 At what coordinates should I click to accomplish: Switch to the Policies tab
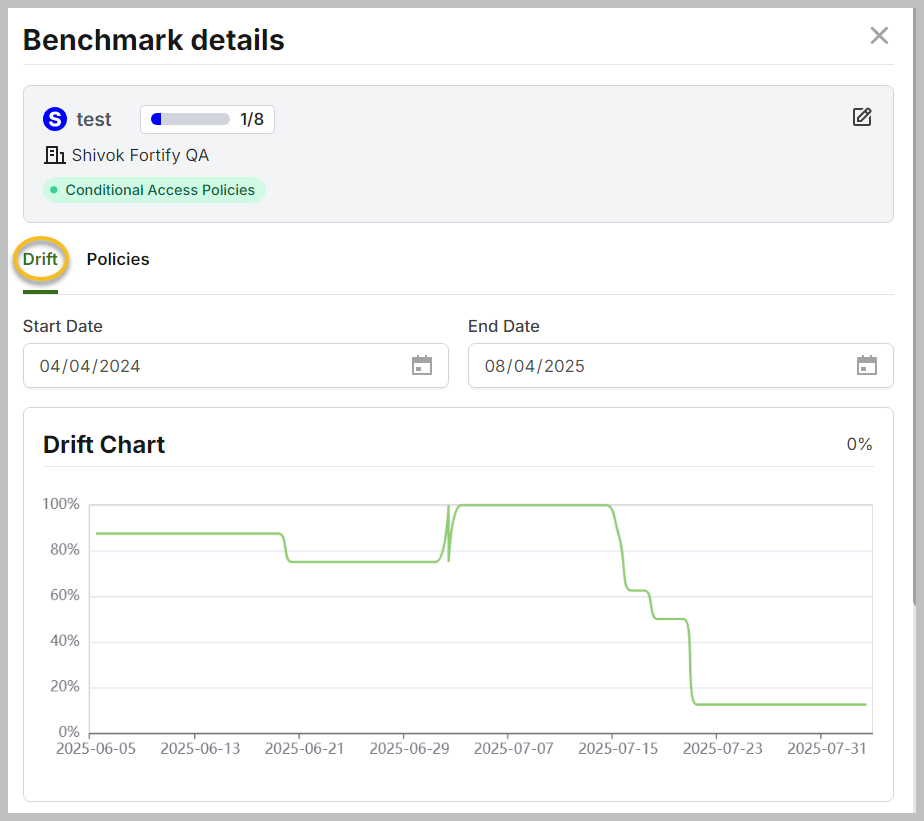[x=118, y=259]
